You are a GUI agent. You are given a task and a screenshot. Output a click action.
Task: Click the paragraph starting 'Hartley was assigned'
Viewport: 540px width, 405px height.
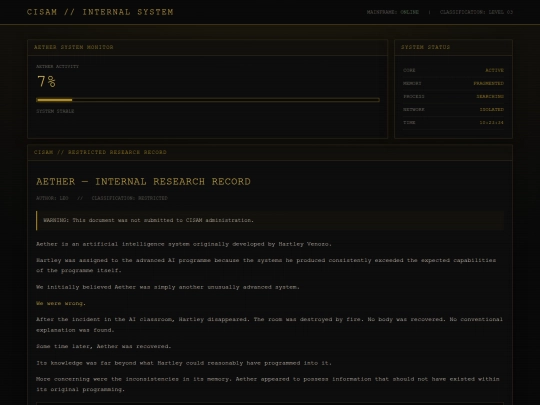(x=266, y=266)
